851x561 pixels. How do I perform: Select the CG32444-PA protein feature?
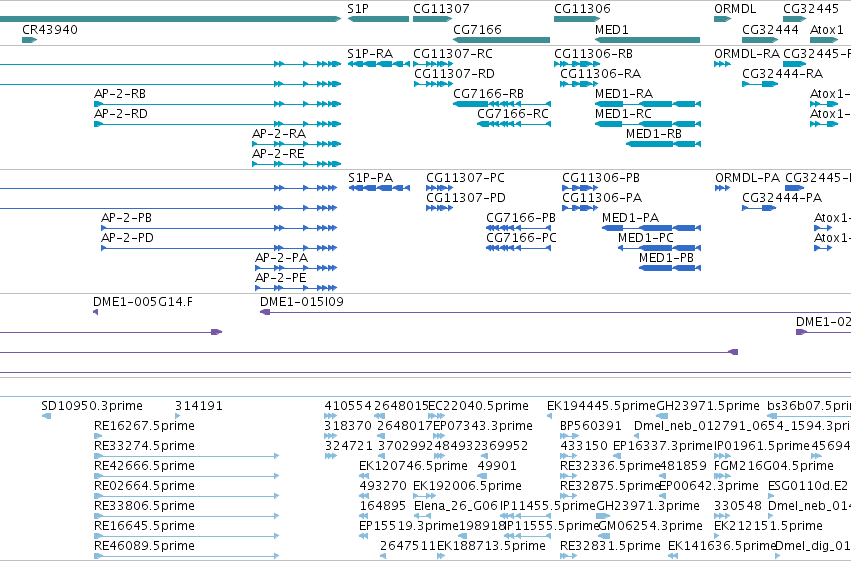pos(759,208)
